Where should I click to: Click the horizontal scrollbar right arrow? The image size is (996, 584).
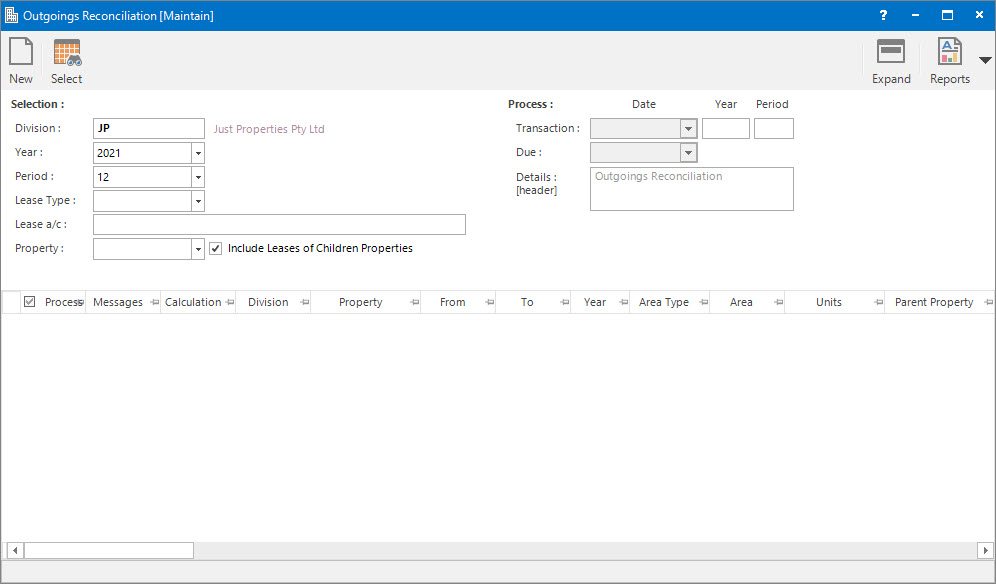(985, 550)
